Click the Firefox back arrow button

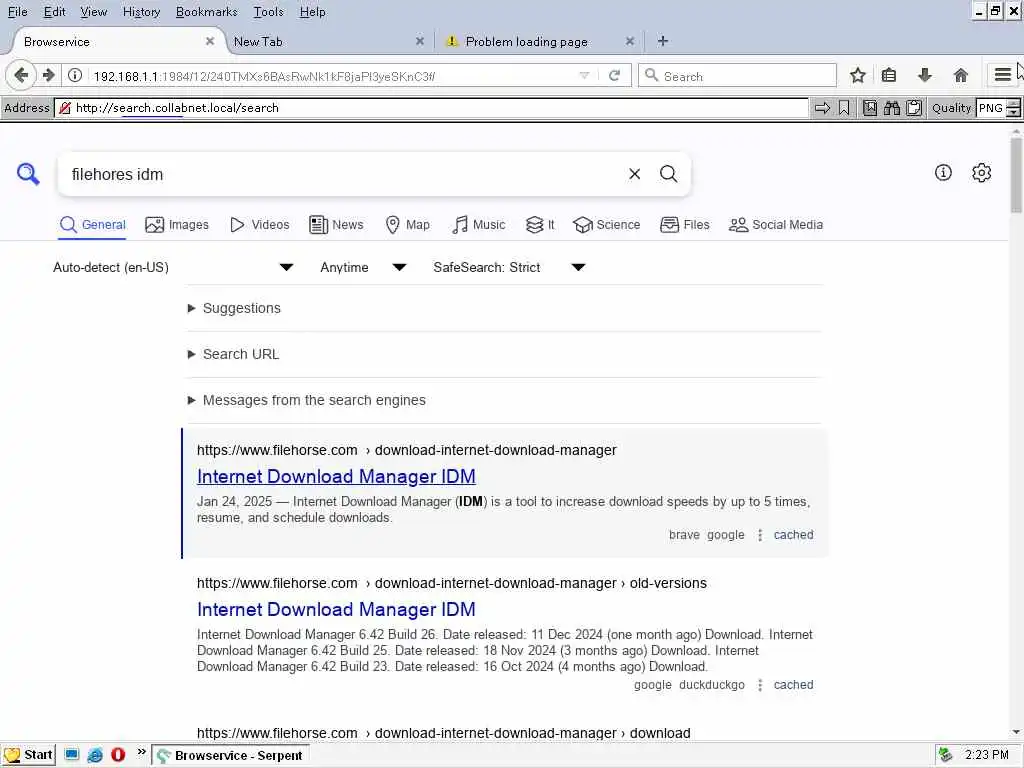(21, 76)
